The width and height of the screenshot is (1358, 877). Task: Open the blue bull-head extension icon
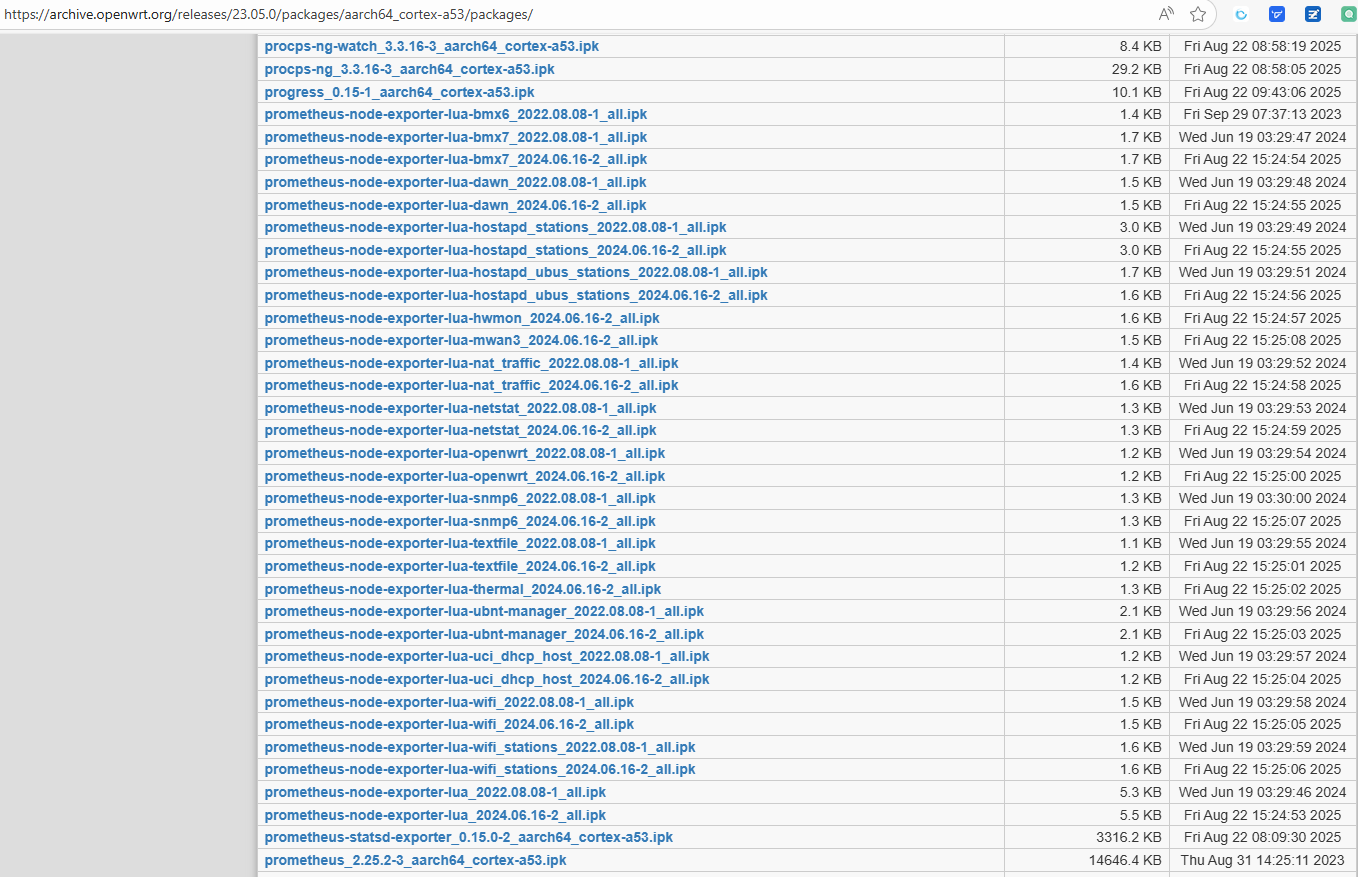(x=1277, y=14)
